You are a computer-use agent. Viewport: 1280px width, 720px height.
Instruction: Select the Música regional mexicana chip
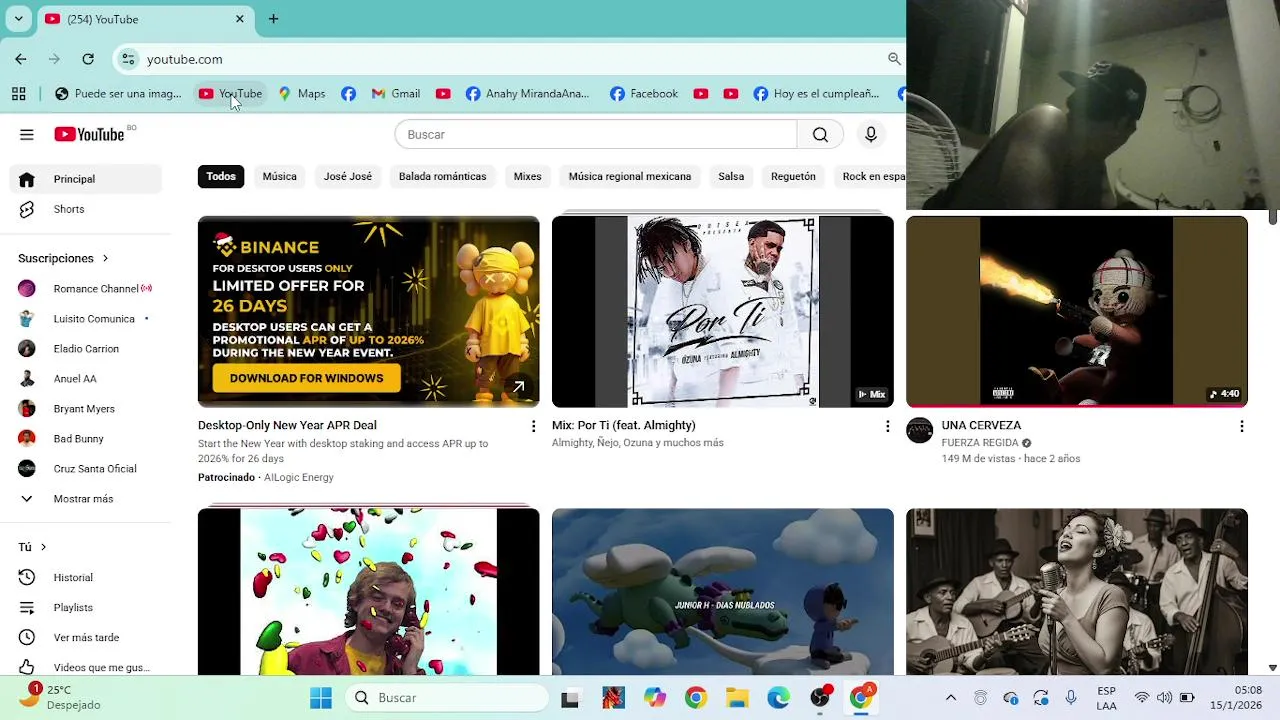(x=630, y=176)
